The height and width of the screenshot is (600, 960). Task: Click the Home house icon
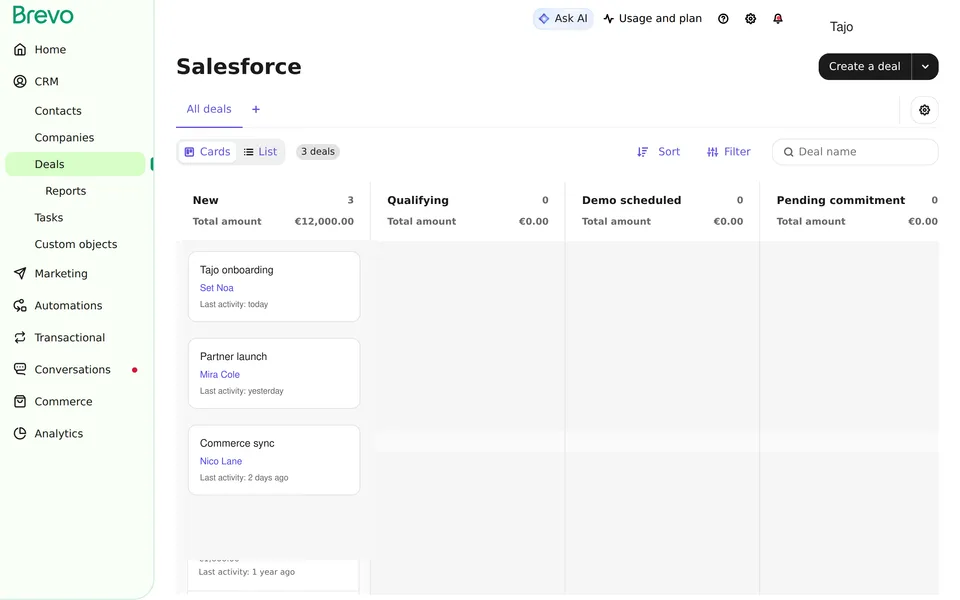pos(20,50)
